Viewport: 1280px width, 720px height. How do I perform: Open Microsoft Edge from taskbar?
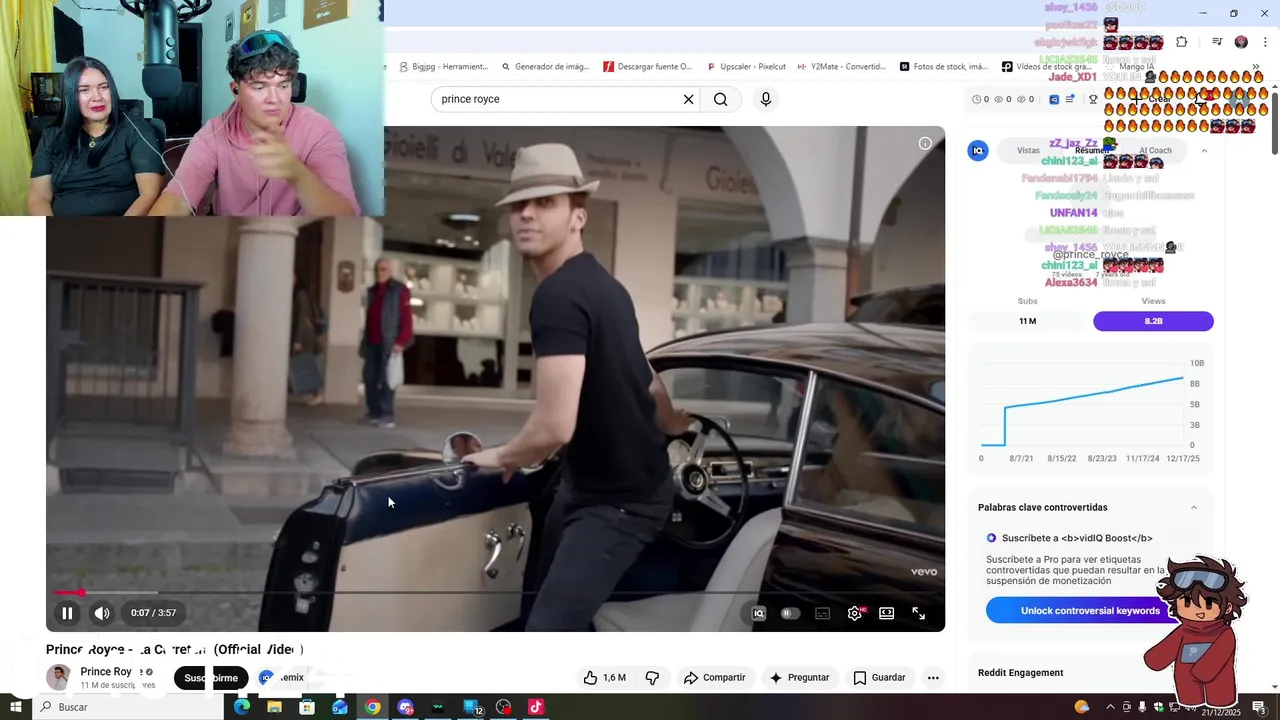241,707
